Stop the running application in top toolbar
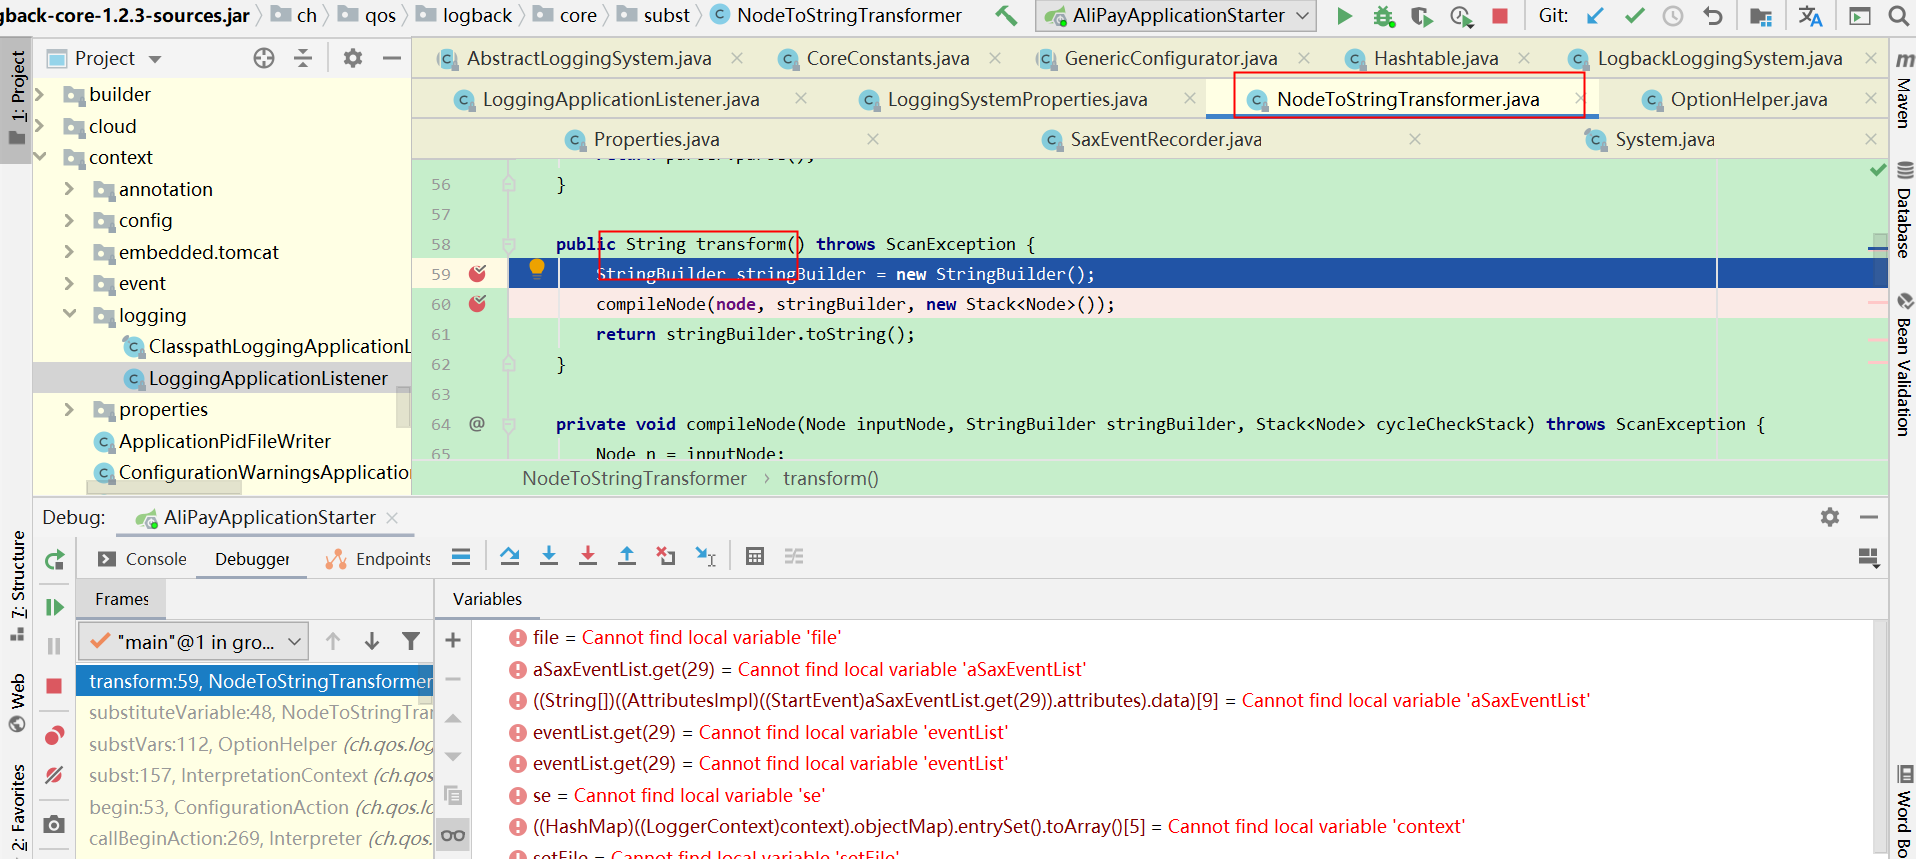The height and width of the screenshot is (859, 1916). 1500,16
